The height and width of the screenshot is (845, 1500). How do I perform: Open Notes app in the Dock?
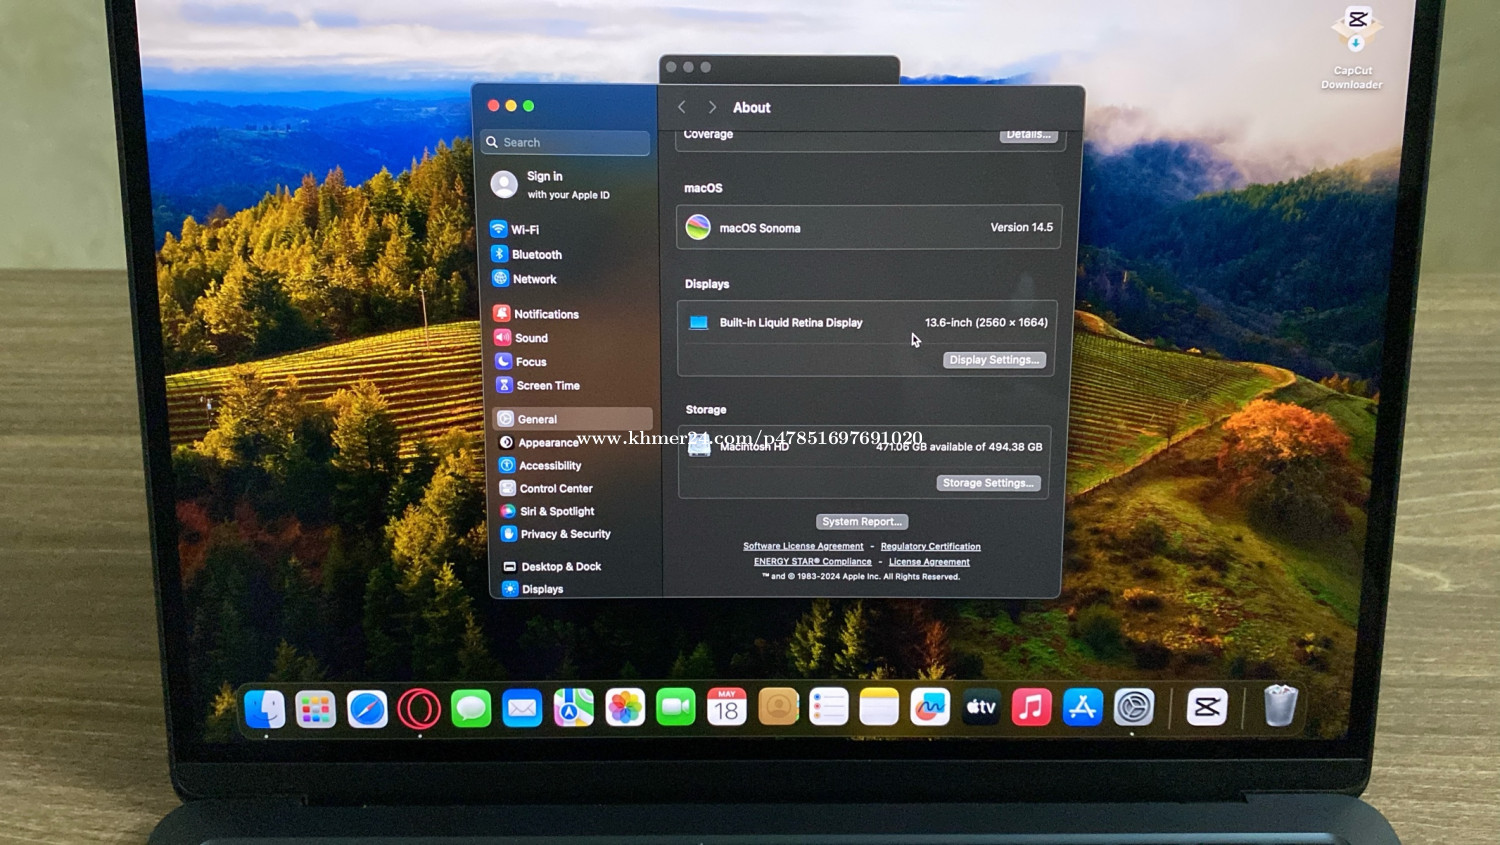[879, 707]
